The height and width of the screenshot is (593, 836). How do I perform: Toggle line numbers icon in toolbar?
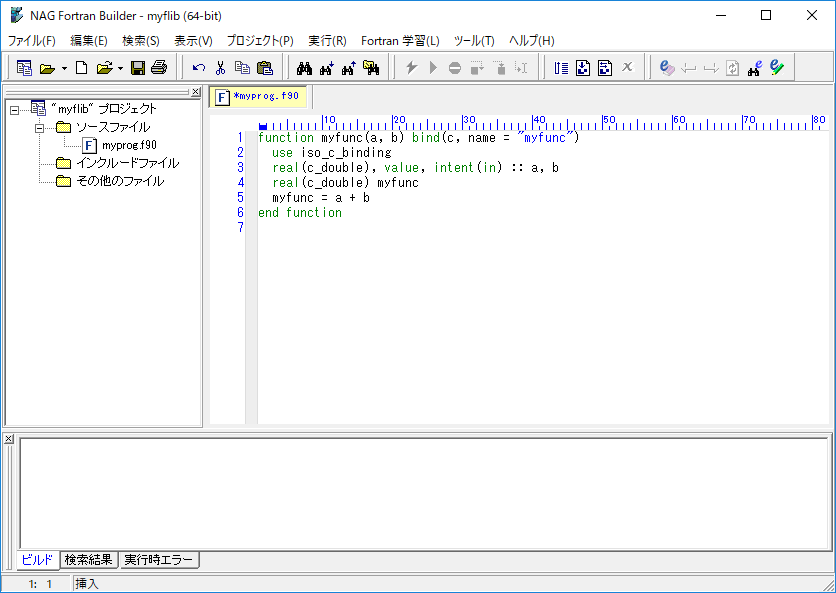click(561, 68)
